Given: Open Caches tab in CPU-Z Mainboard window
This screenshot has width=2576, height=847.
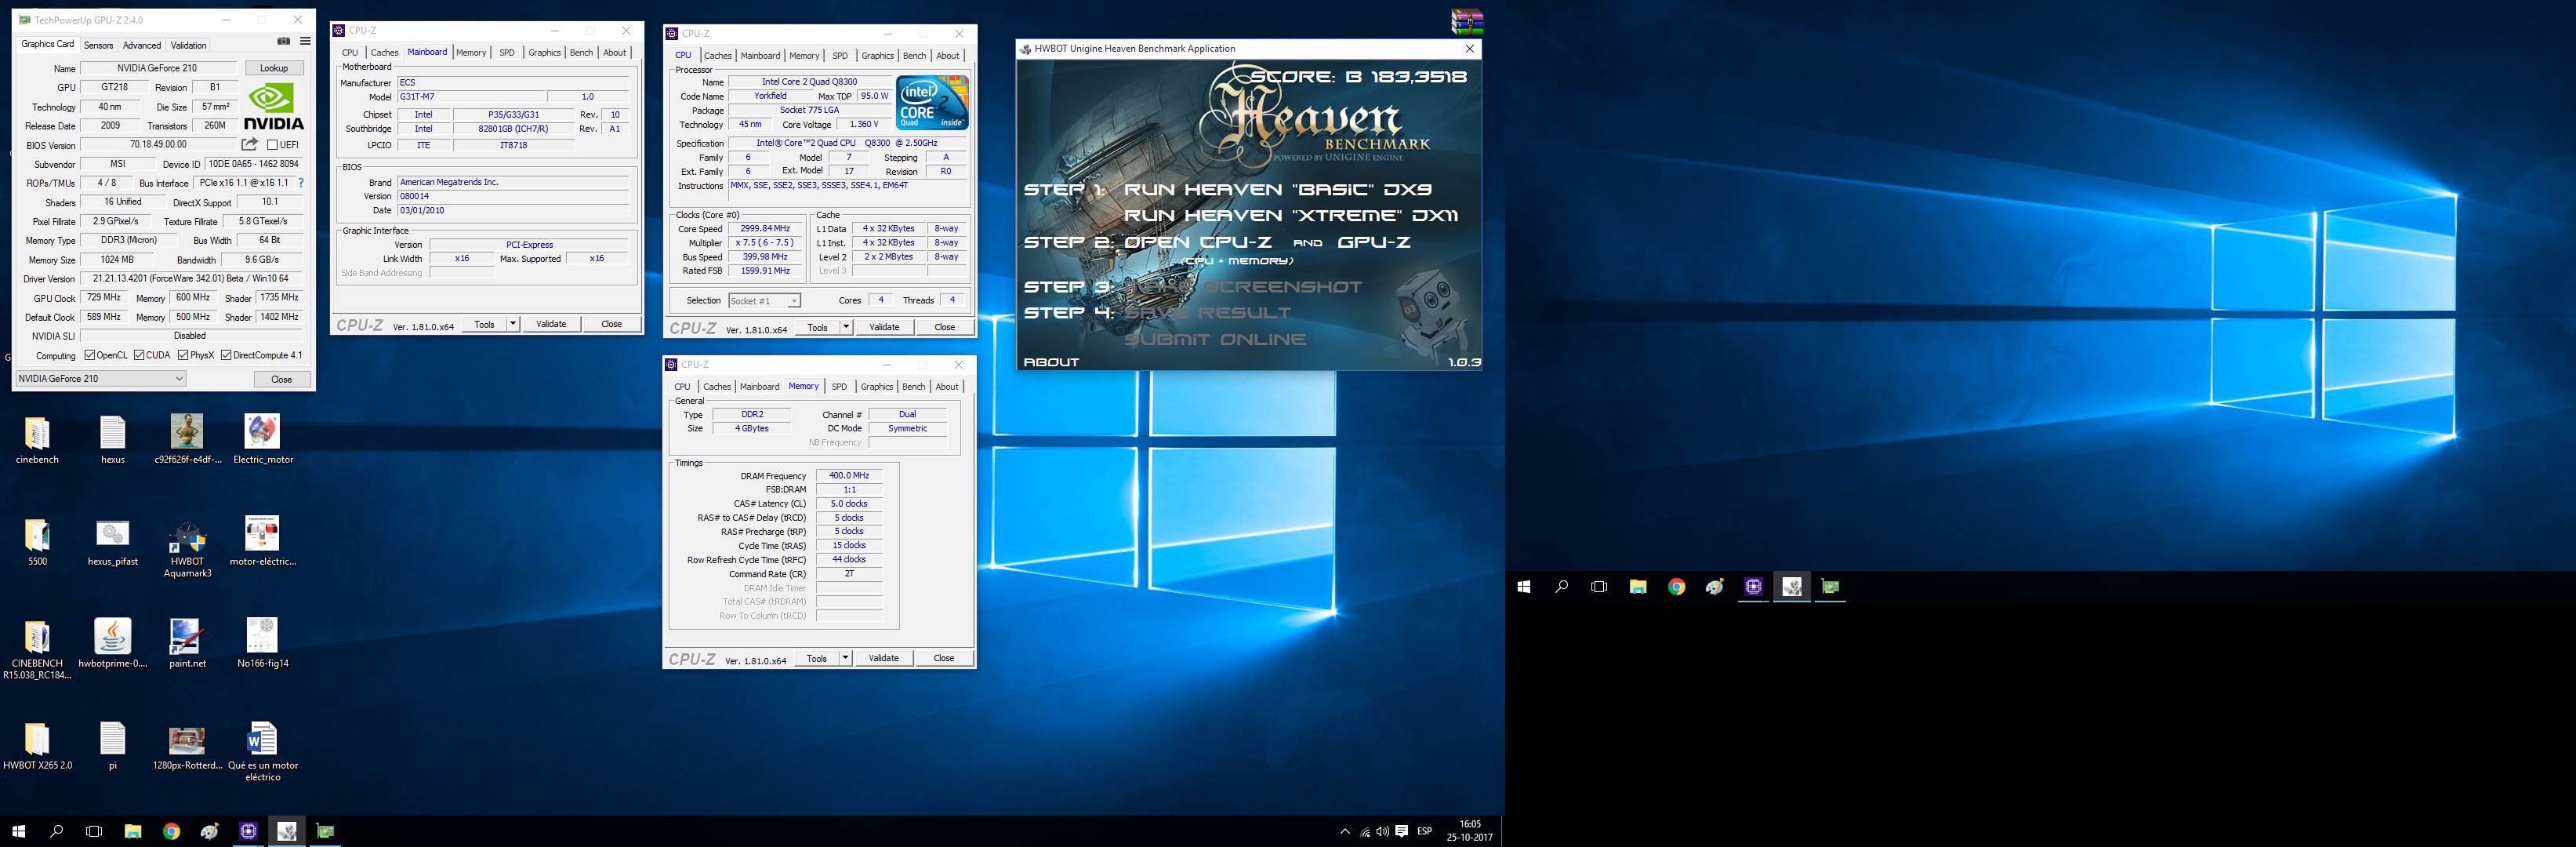Looking at the screenshot, I should pos(385,53).
